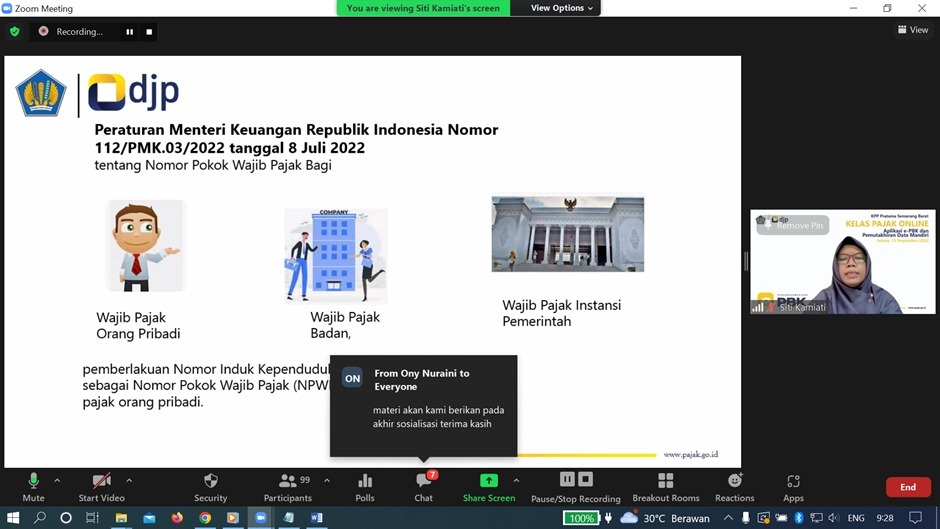This screenshot has height=529, width=940.
Task: Click Remove Pin on Siti Kamiati's video
Action: coord(794,226)
